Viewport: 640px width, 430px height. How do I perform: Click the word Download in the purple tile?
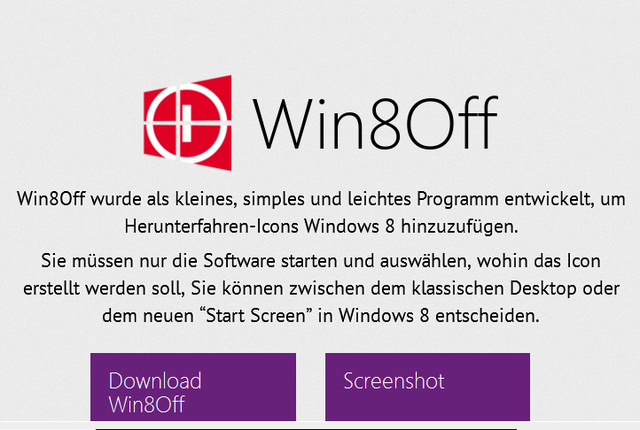coord(155,381)
